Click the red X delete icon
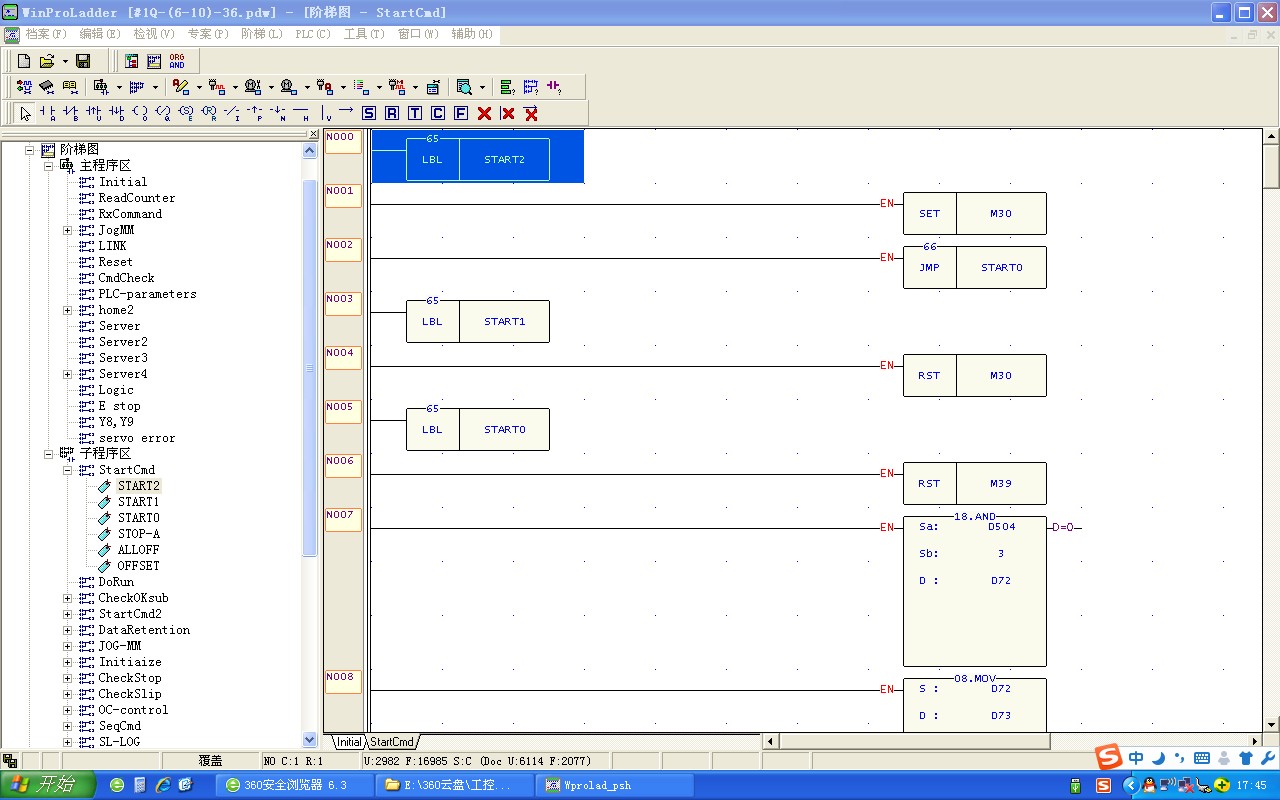 tap(484, 113)
